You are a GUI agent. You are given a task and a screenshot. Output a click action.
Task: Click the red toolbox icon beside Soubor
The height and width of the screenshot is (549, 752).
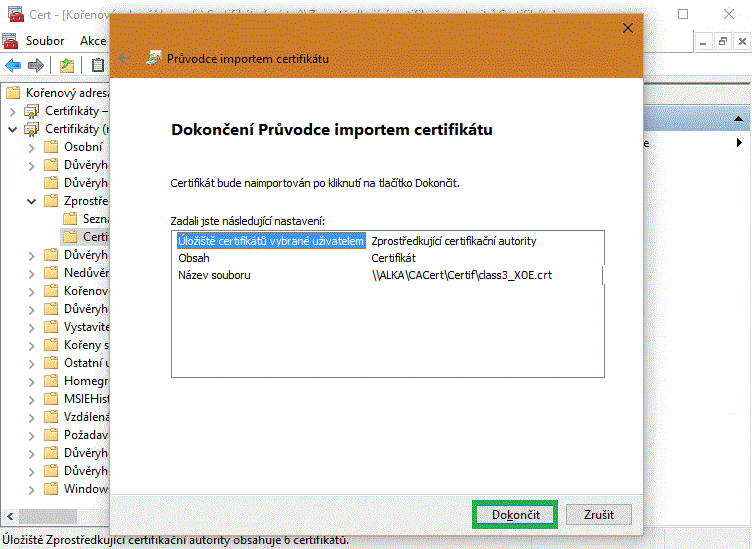(x=11, y=41)
